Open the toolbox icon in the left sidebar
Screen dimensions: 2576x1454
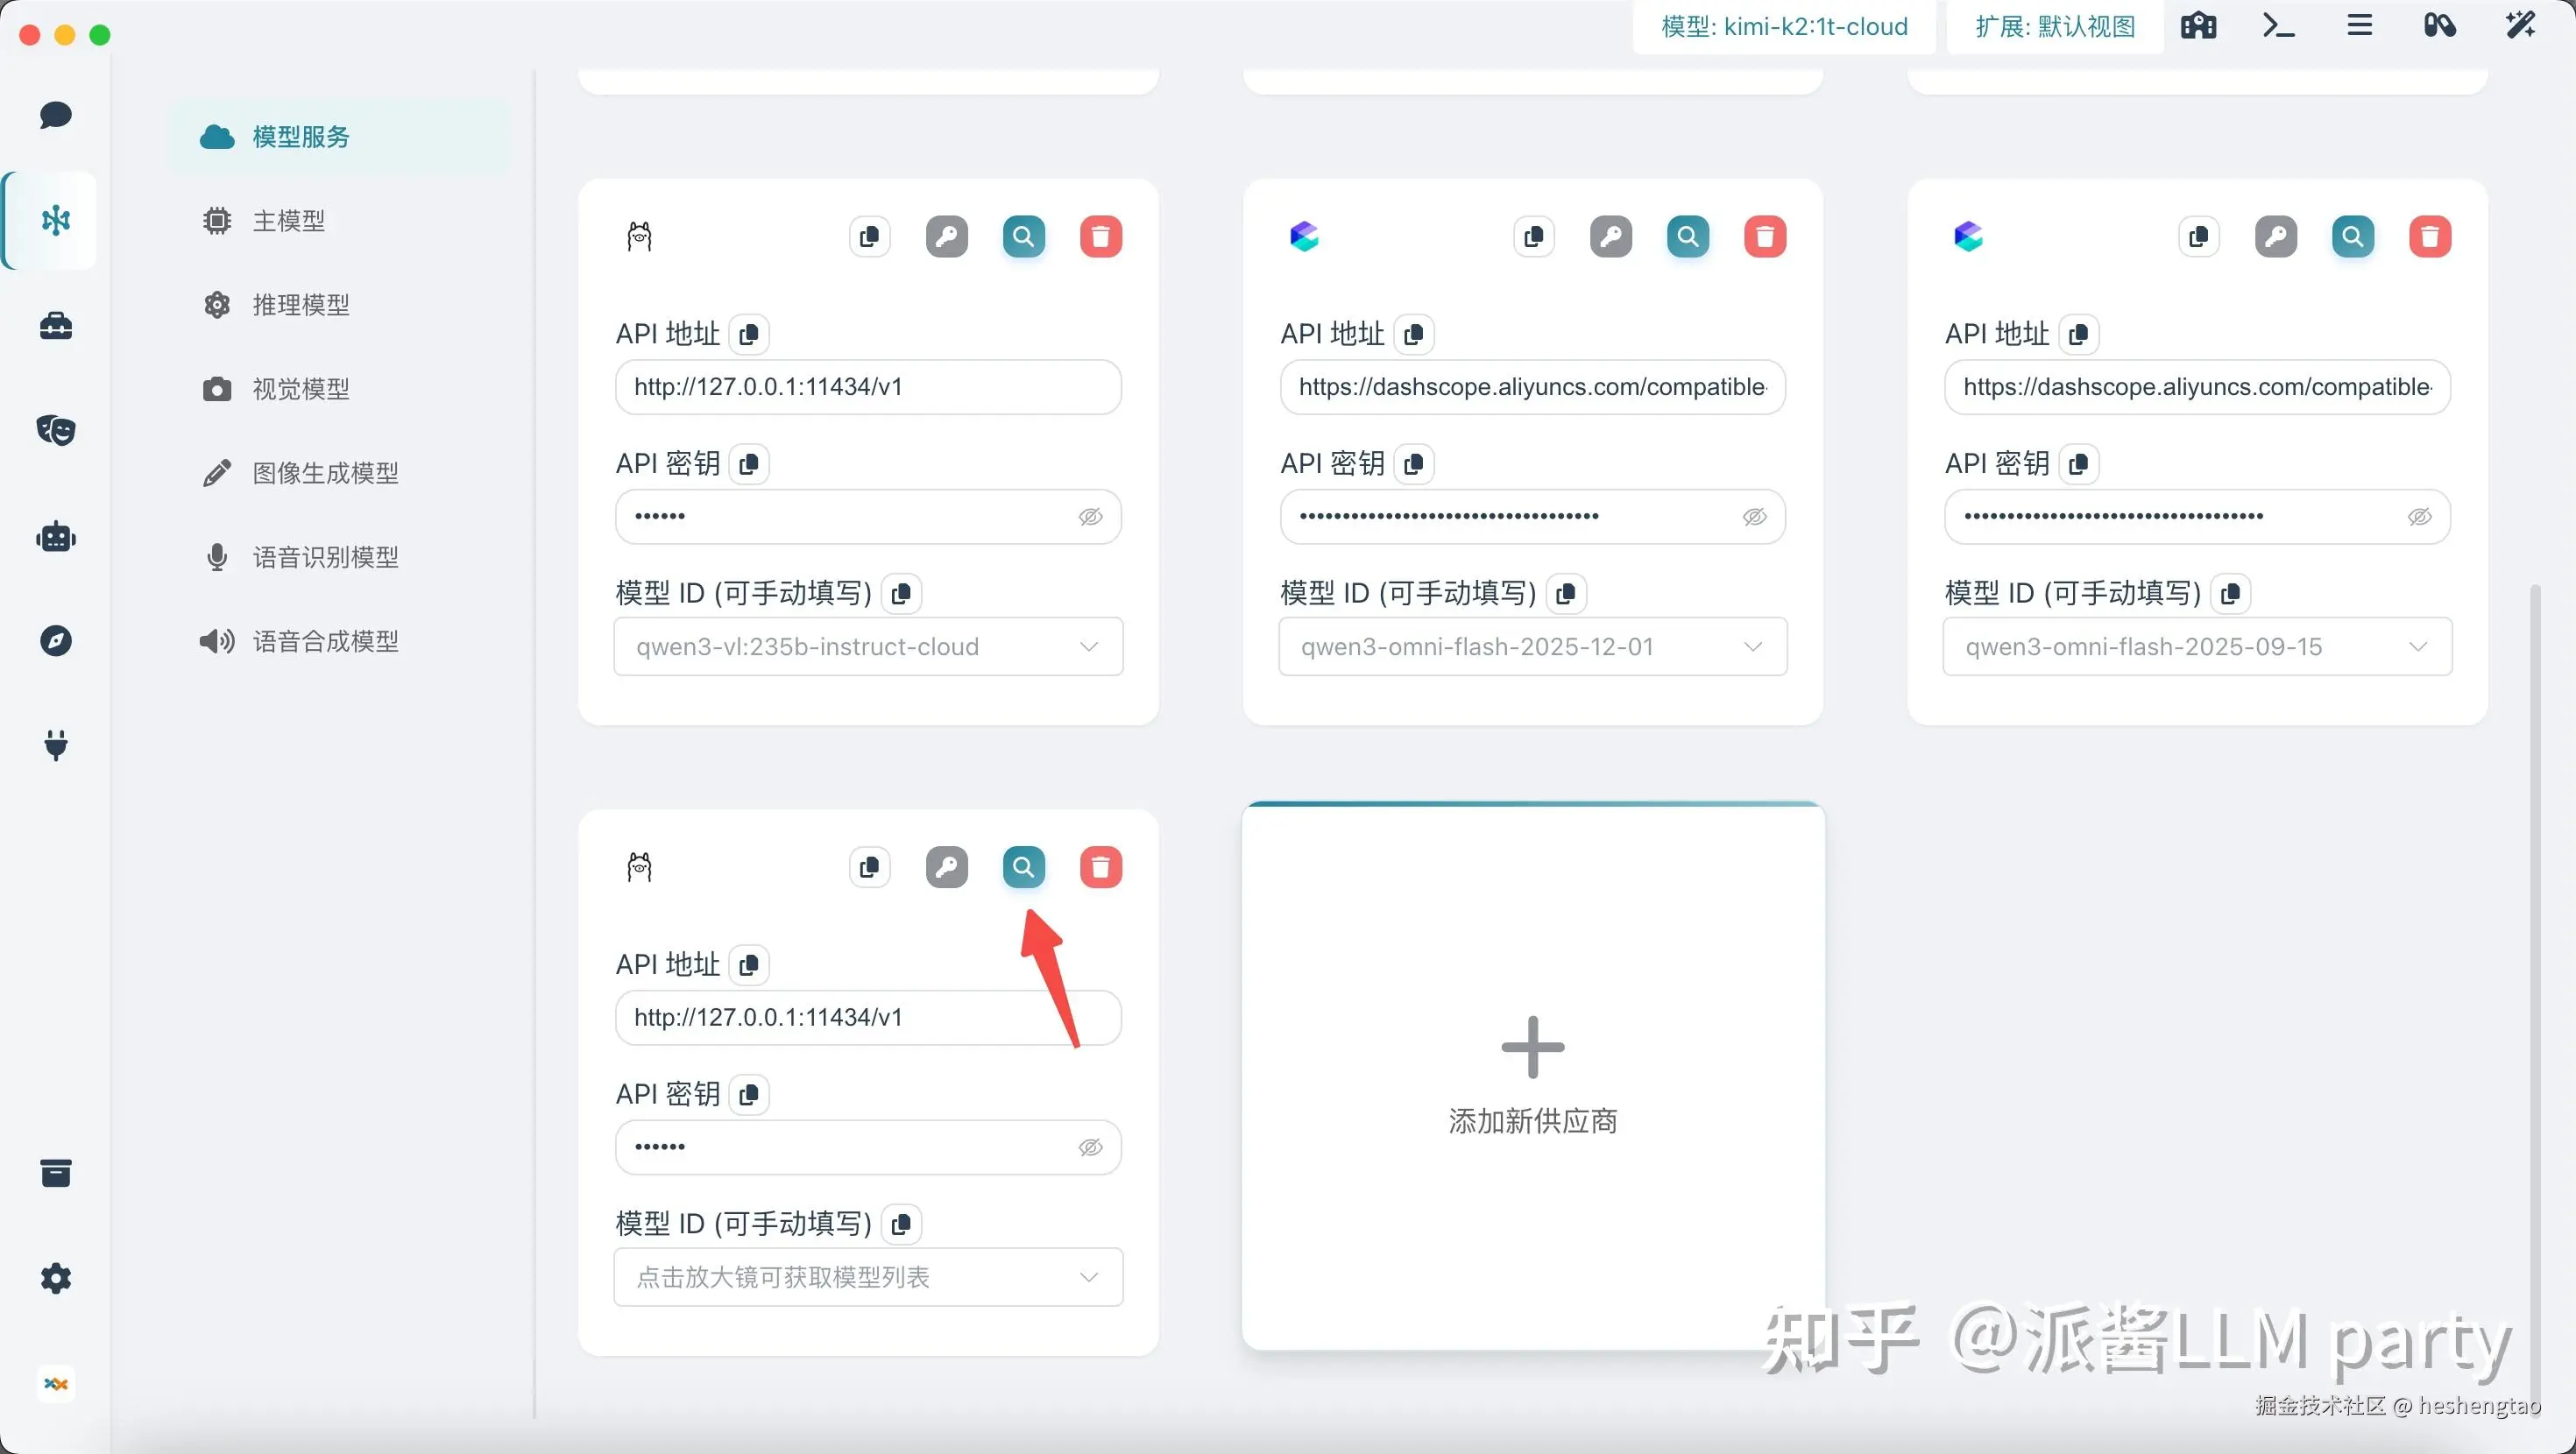click(x=56, y=326)
